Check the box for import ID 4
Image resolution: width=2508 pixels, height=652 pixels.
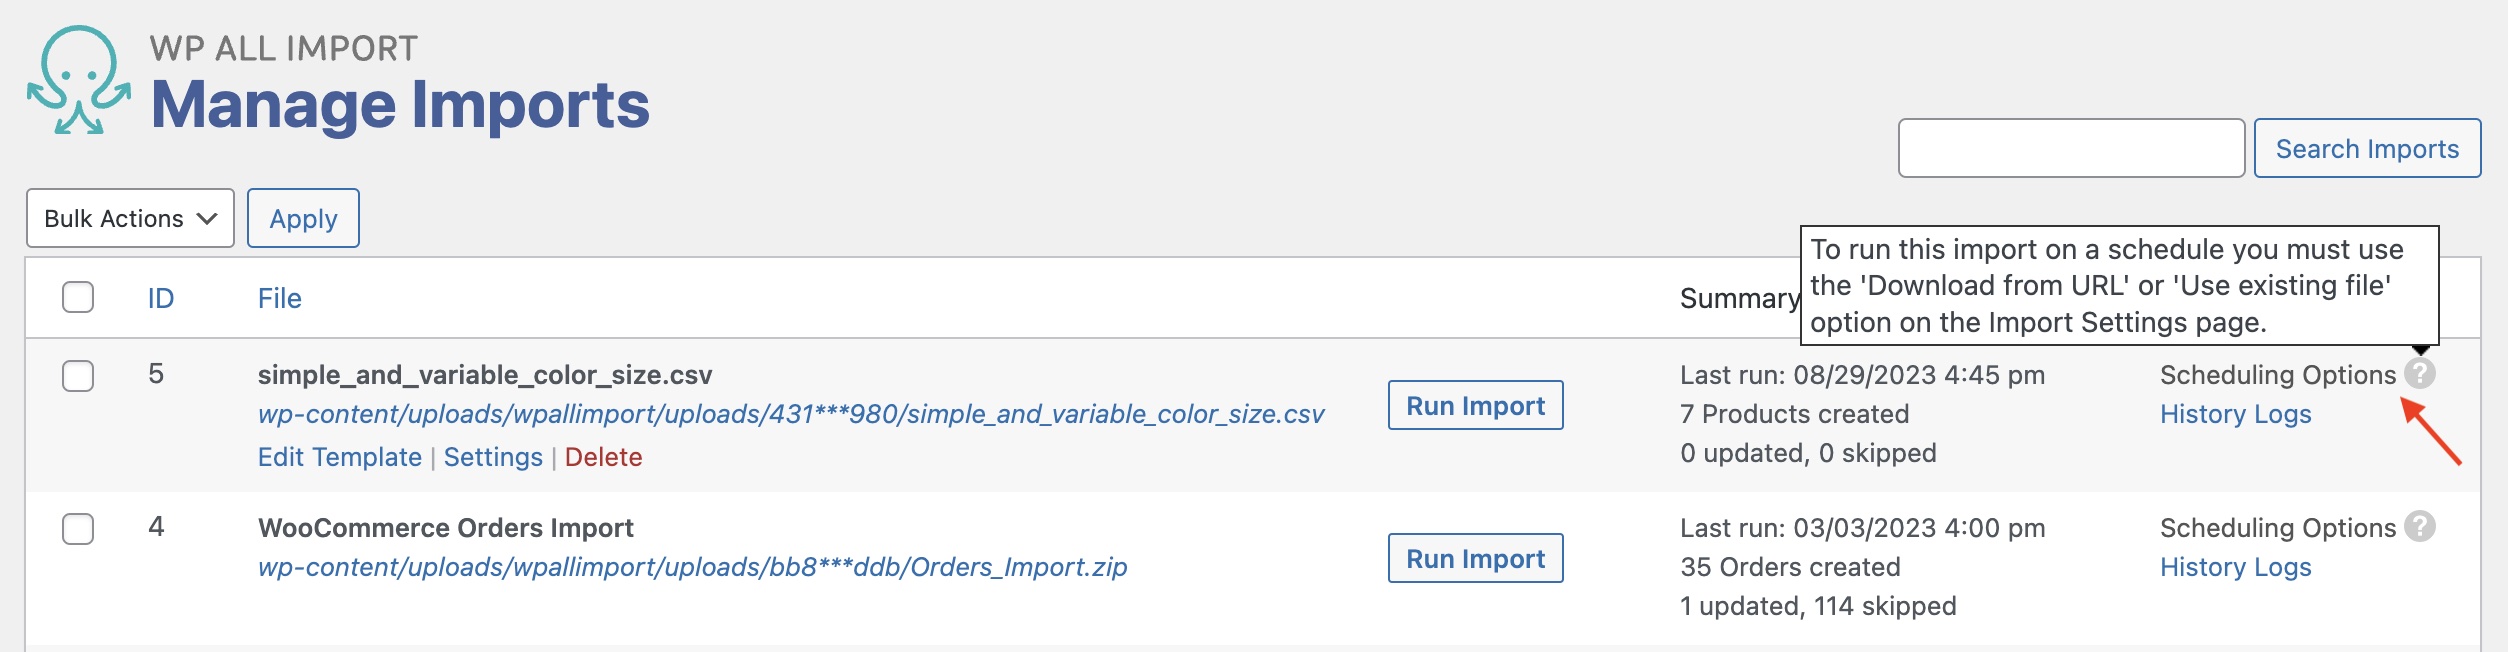78,529
